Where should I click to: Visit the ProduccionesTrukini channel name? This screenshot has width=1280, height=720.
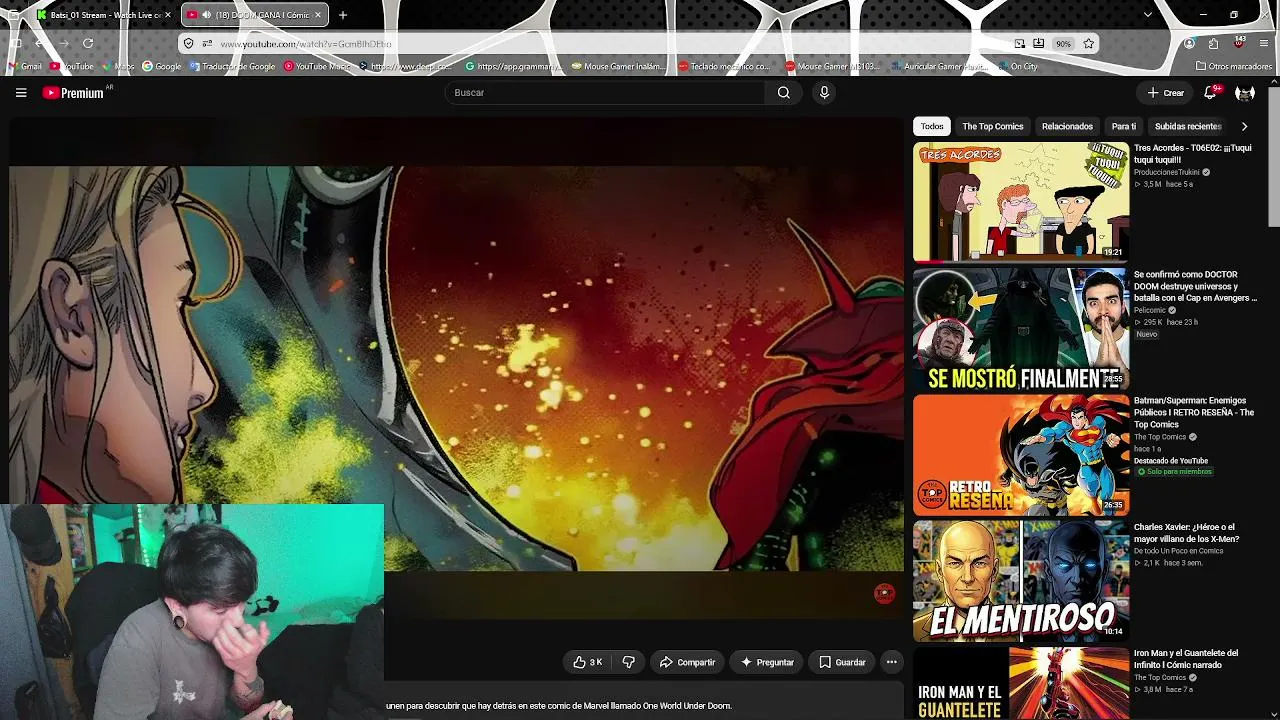(x=1167, y=172)
